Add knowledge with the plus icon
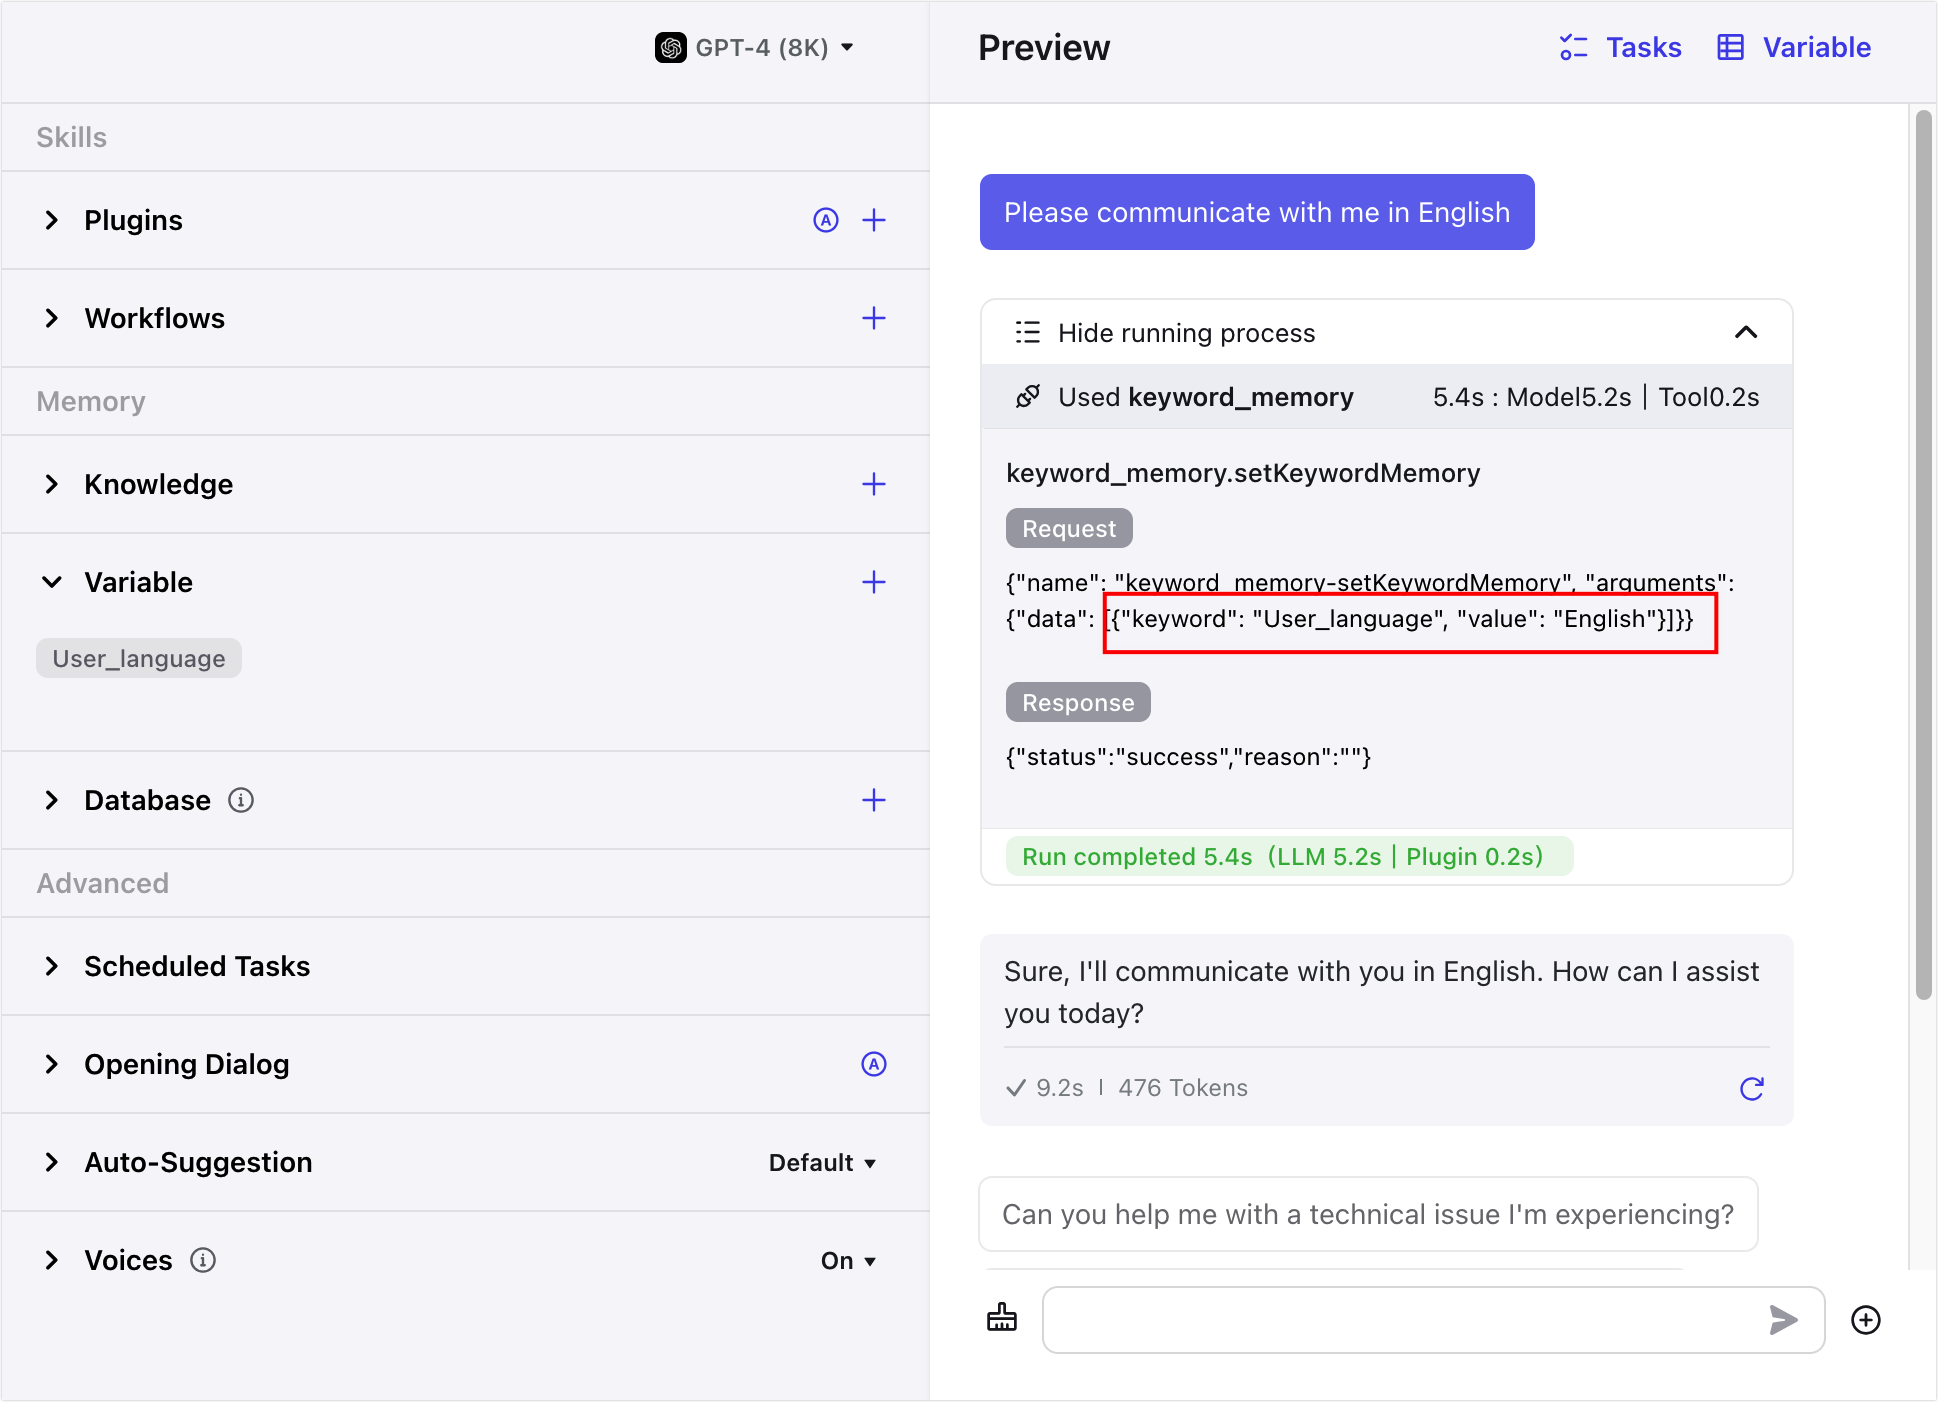This screenshot has width=1938, height=1402. click(x=874, y=484)
